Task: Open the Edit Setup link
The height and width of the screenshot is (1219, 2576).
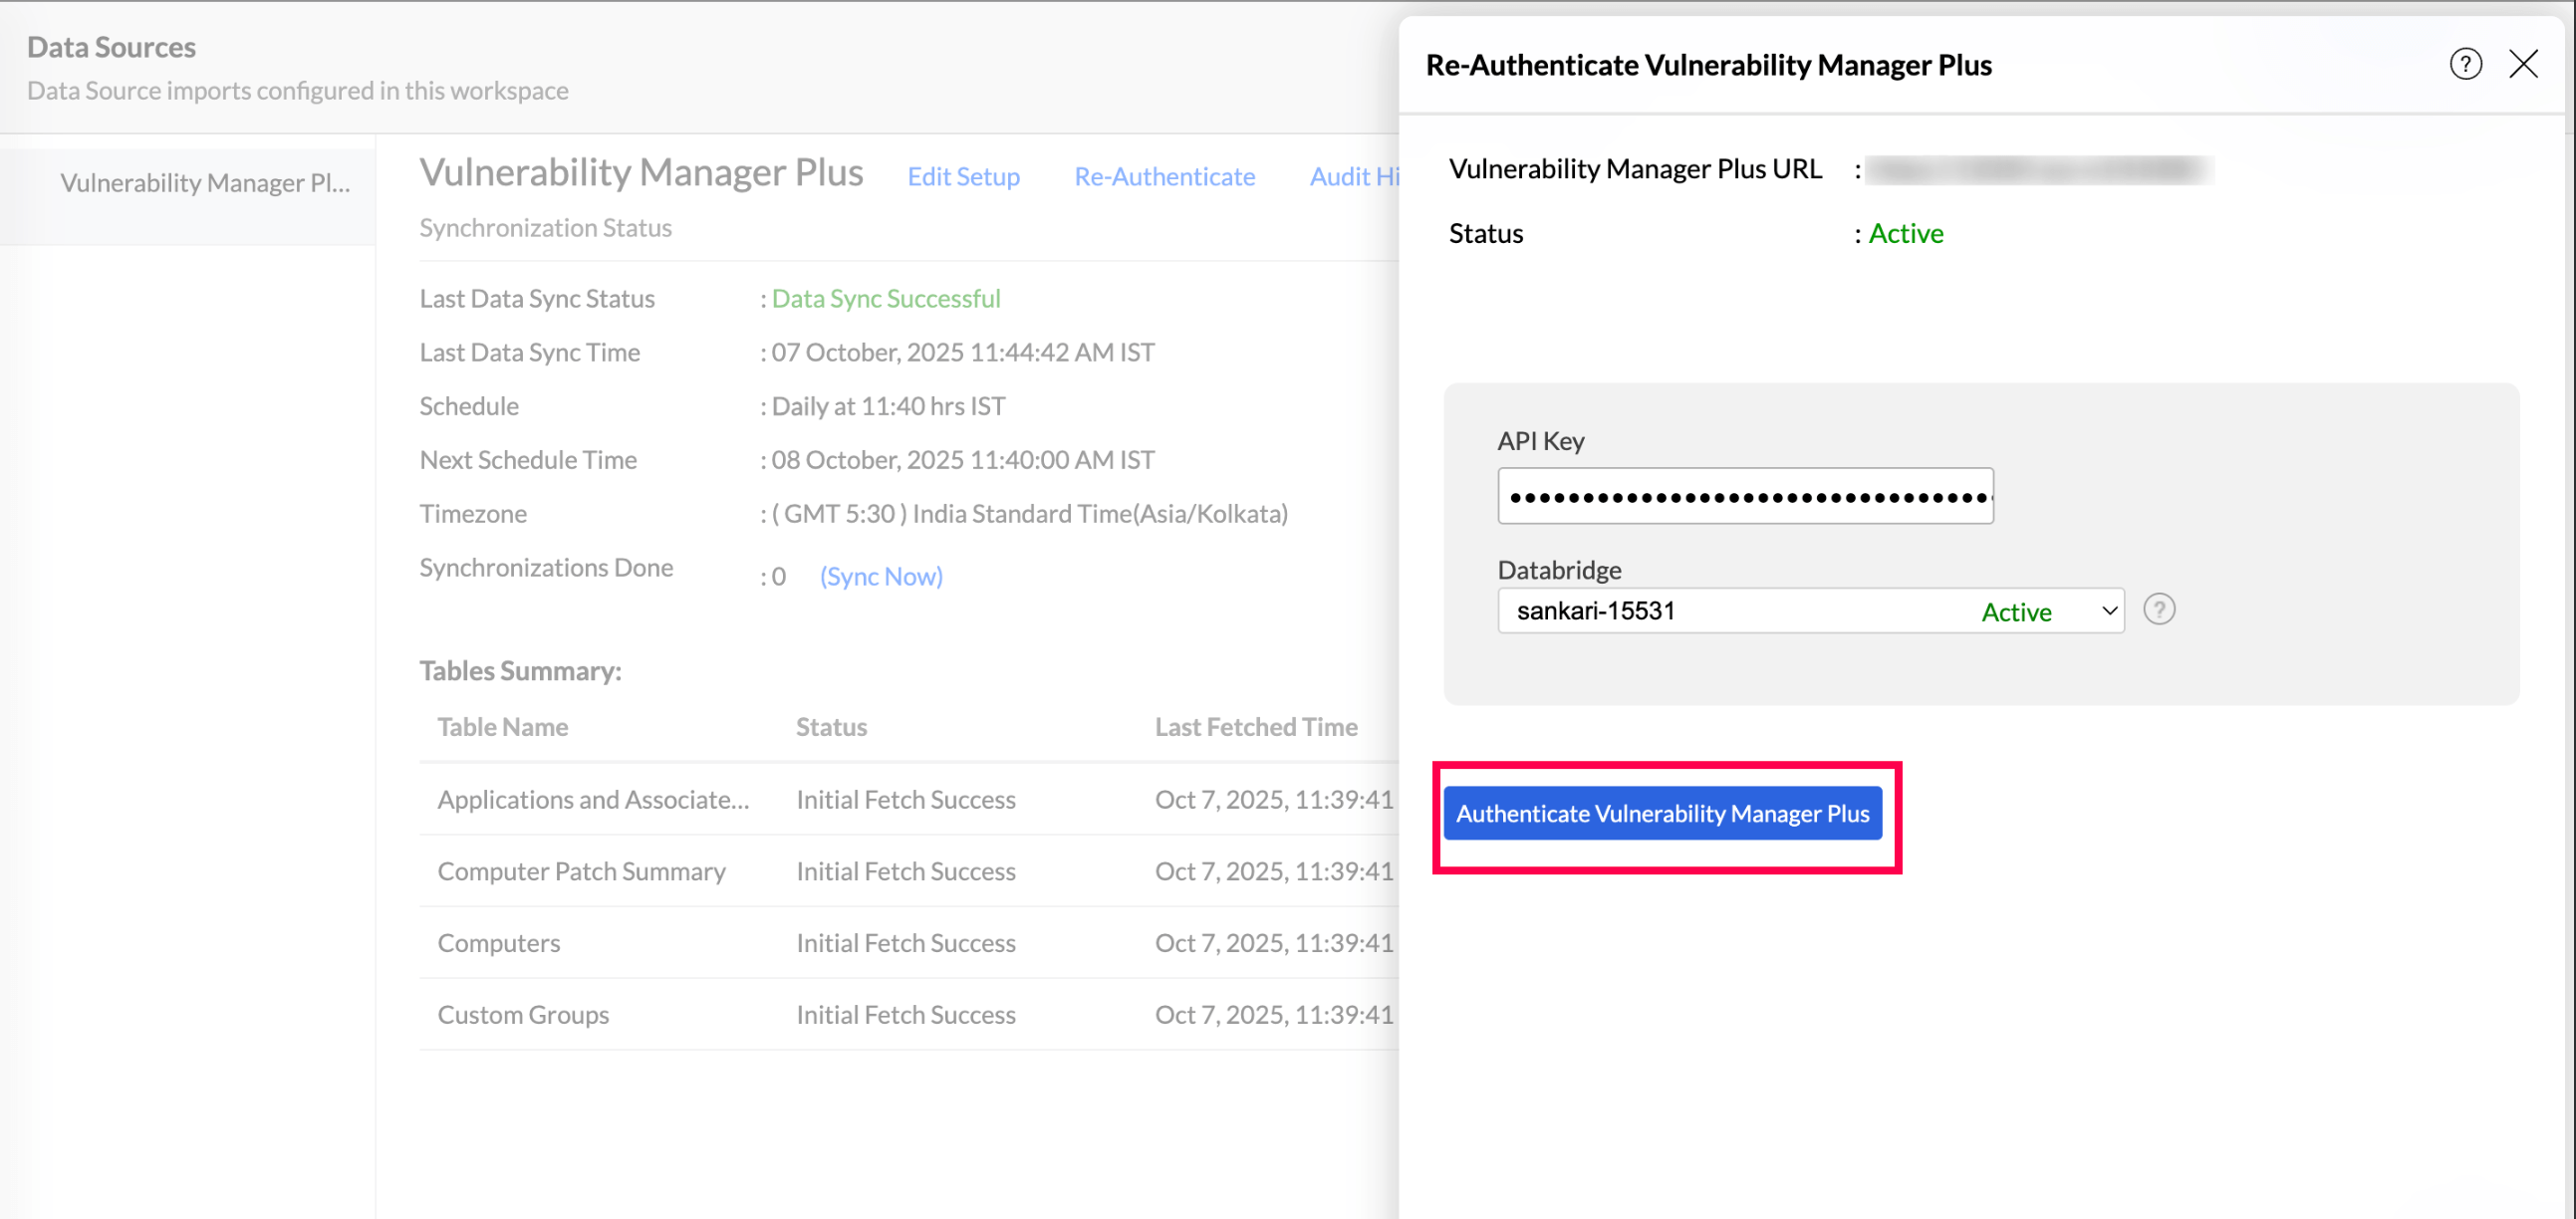Action: [962, 177]
